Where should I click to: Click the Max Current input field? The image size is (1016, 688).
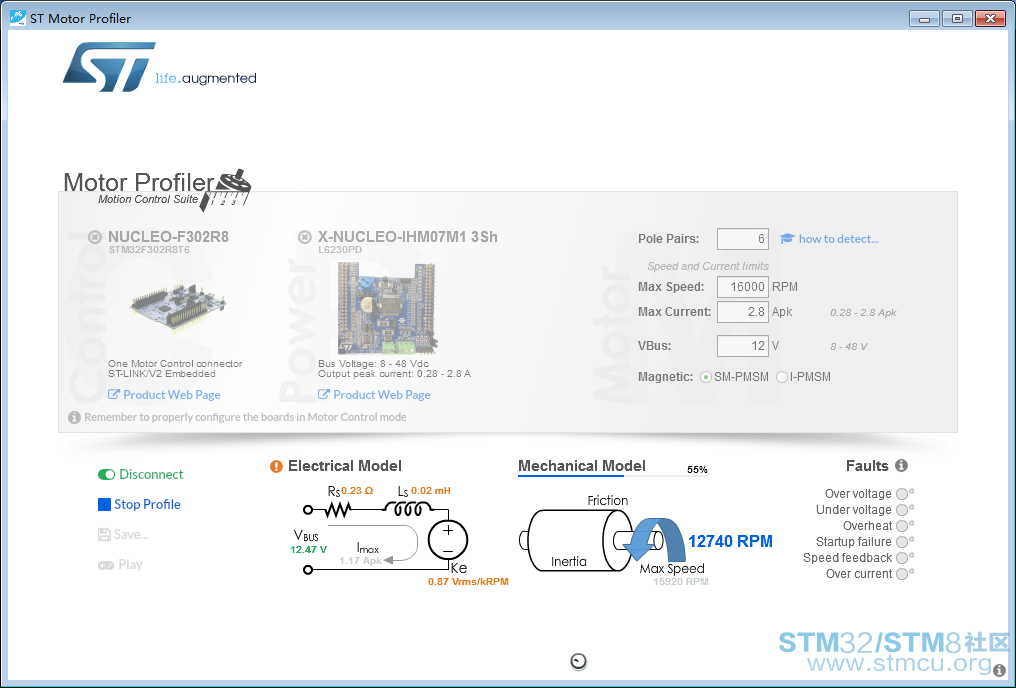(743, 312)
